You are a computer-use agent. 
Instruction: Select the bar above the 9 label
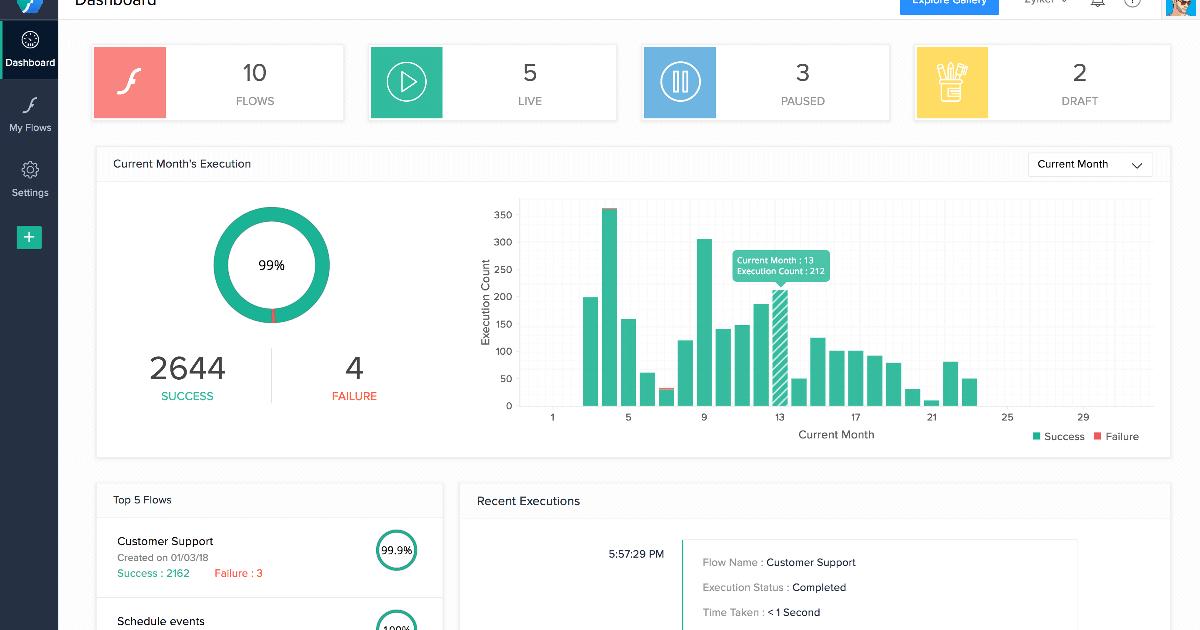(x=704, y=322)
